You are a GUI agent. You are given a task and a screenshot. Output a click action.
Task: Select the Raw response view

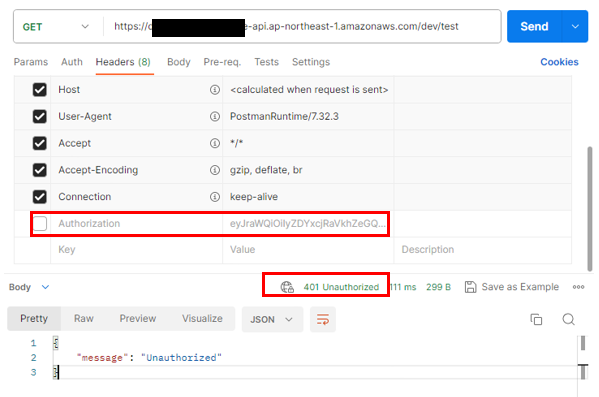pos(84,318)
